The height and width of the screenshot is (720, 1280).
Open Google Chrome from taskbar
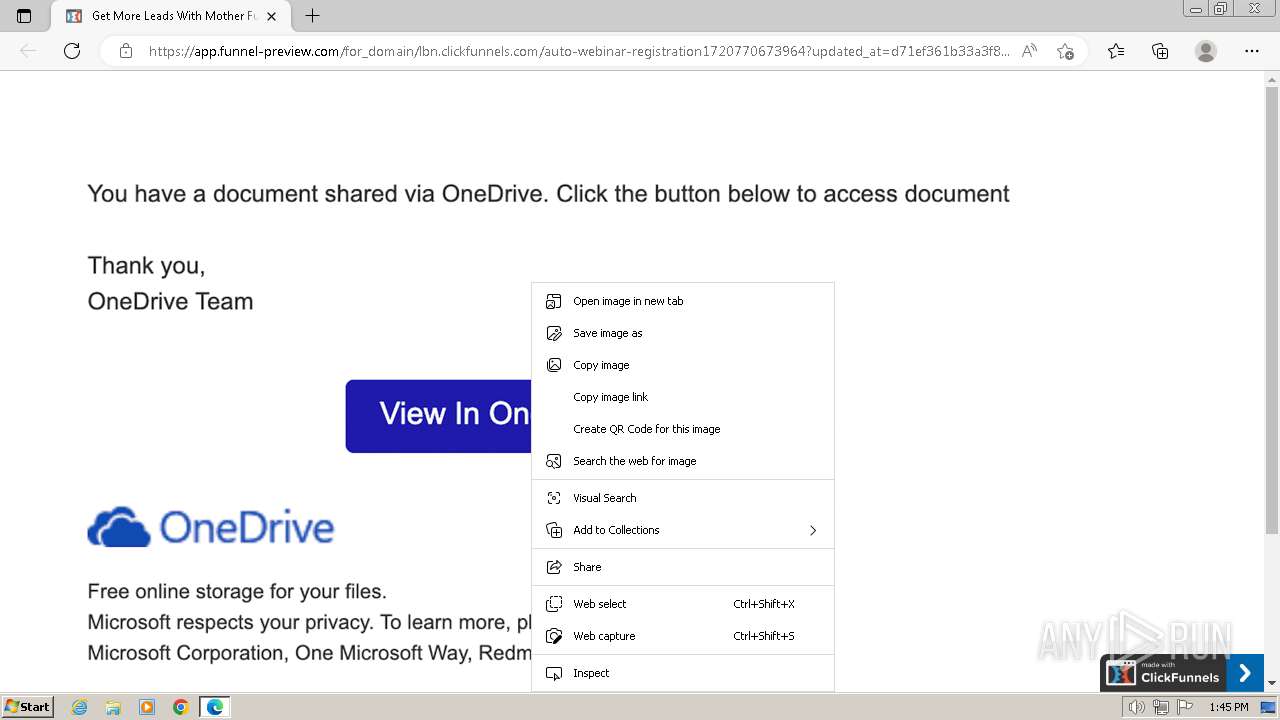(x=181, y=707)
